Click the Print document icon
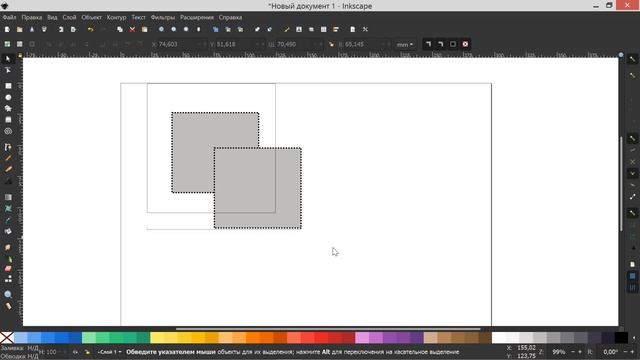Screen dimensions: 640x360 (x=44, y=29)
